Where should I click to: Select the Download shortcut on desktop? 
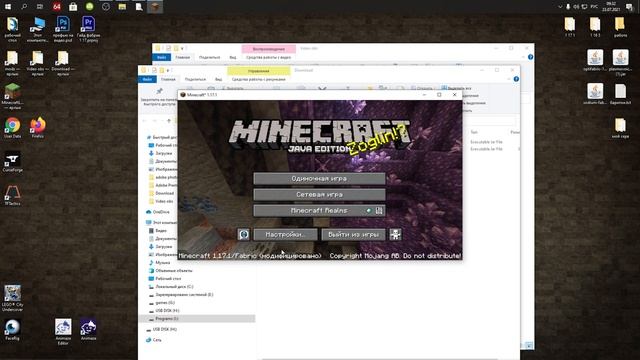tap(63, 63)
